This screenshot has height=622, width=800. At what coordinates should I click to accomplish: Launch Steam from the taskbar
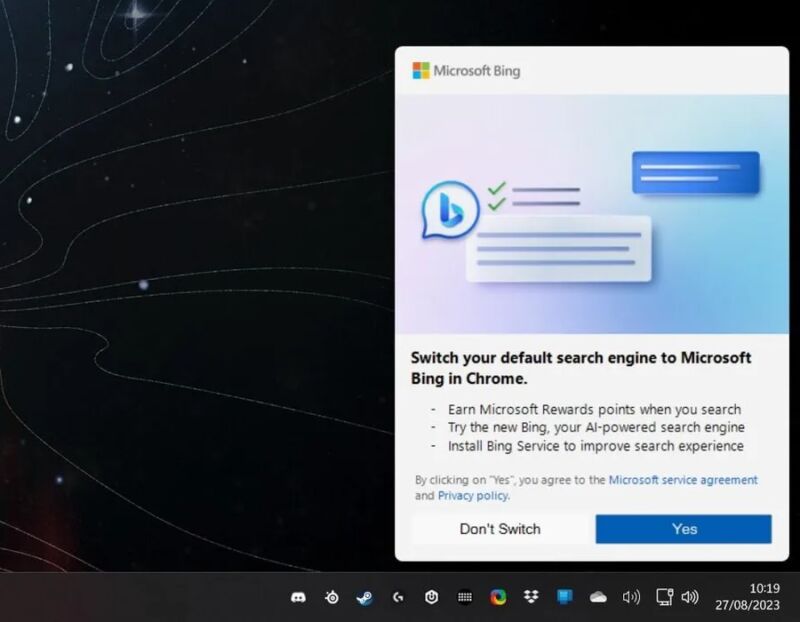point(363,597)
